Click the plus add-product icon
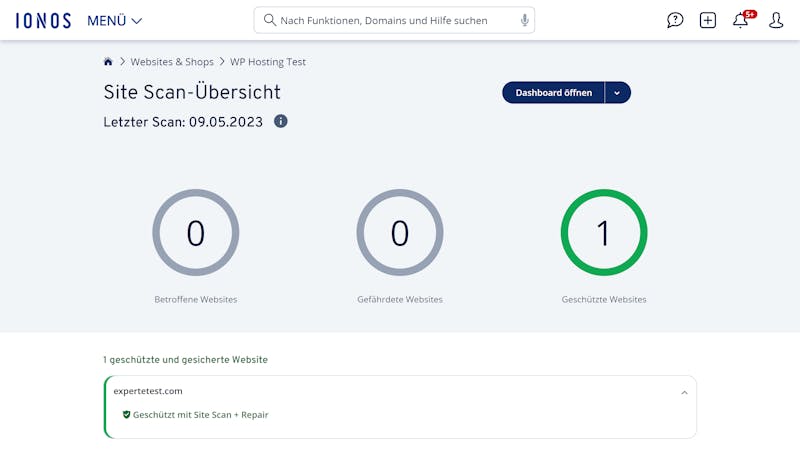 coord(708,20)
